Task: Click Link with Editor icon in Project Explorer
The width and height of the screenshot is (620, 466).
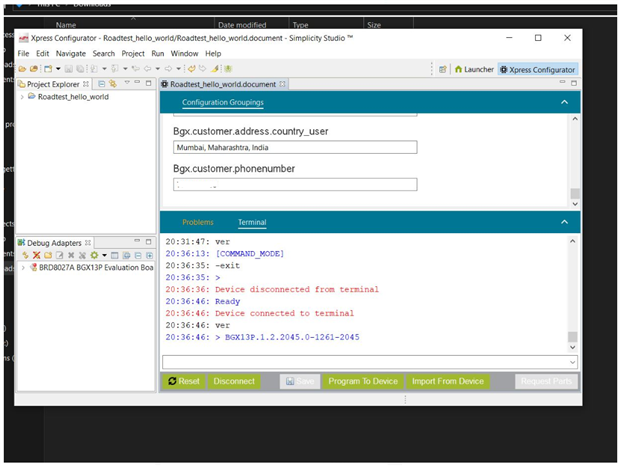Action: click(x=113, y=84)
